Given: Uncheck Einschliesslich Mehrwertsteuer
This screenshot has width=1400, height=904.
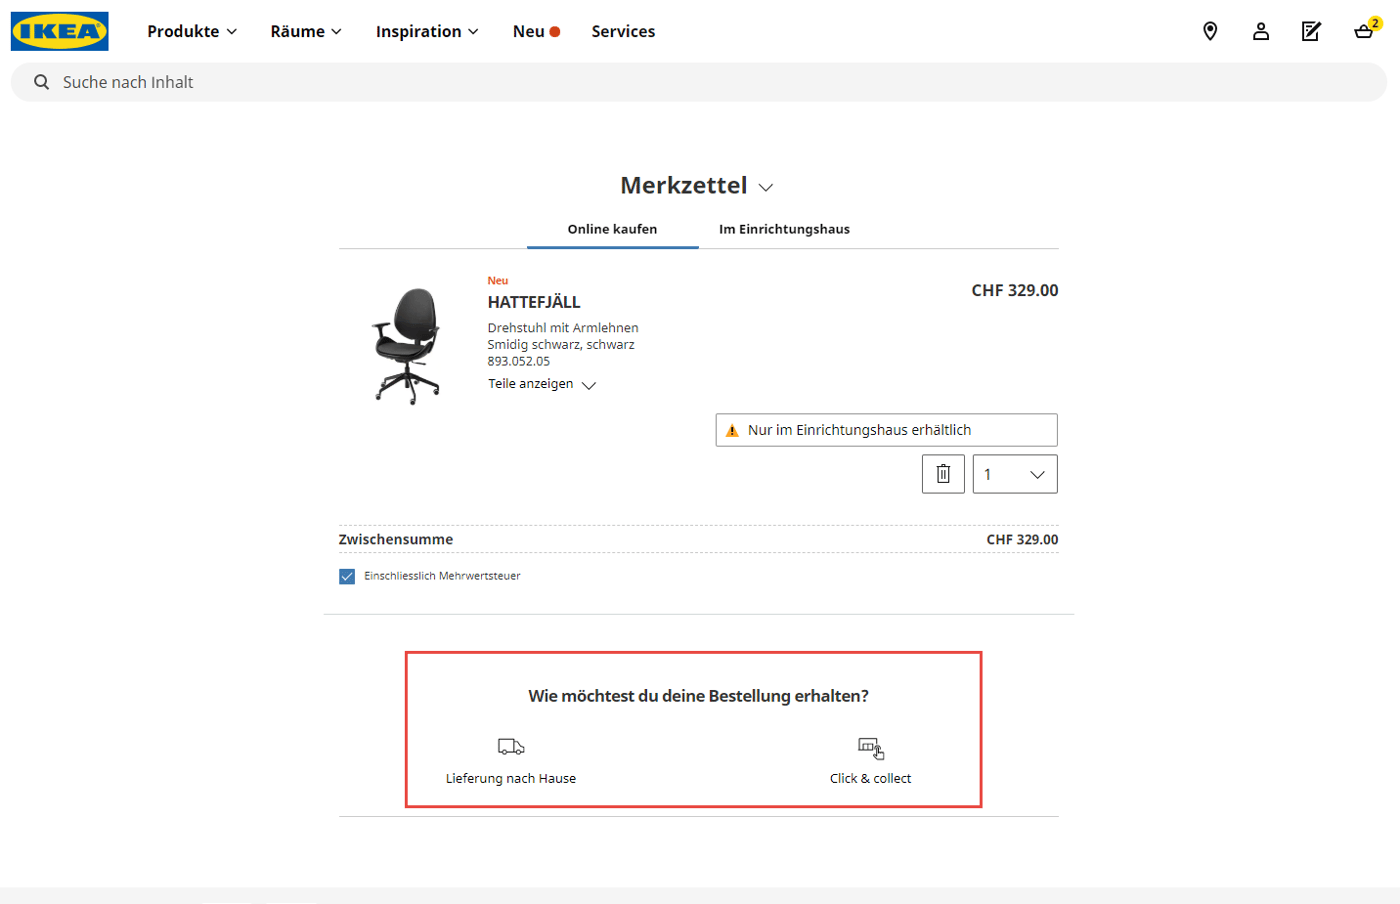Looking at the screenshot, I should coord(345,576).
